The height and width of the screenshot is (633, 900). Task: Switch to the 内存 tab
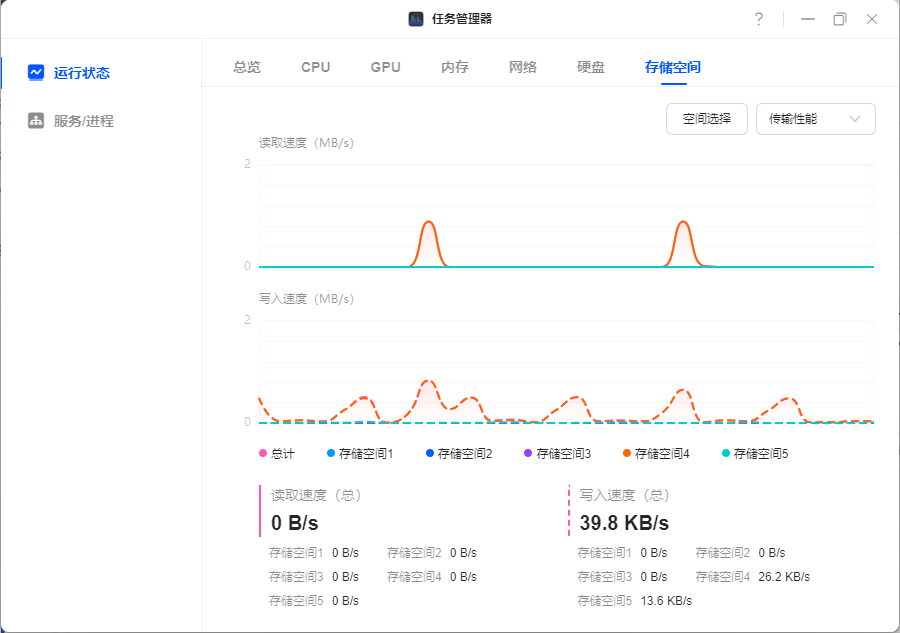[455, 67]
